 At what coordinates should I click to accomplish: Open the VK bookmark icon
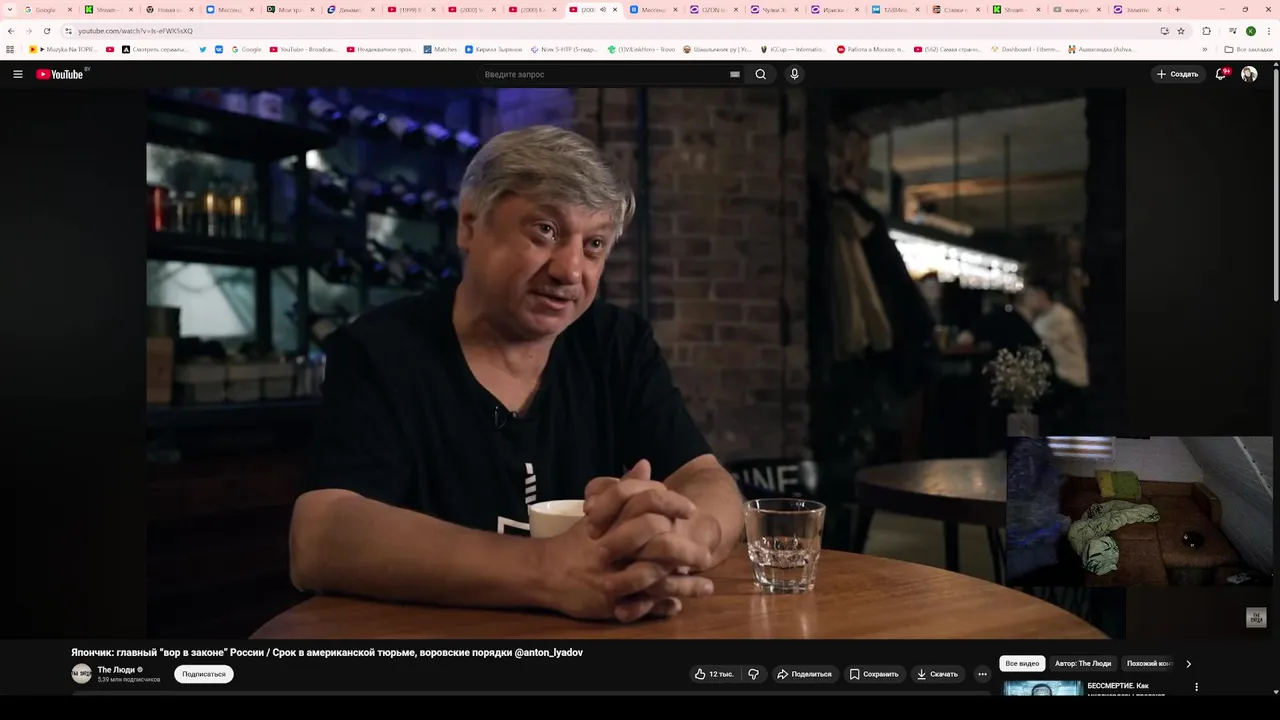pyautogui.click(x=219, y=49)
